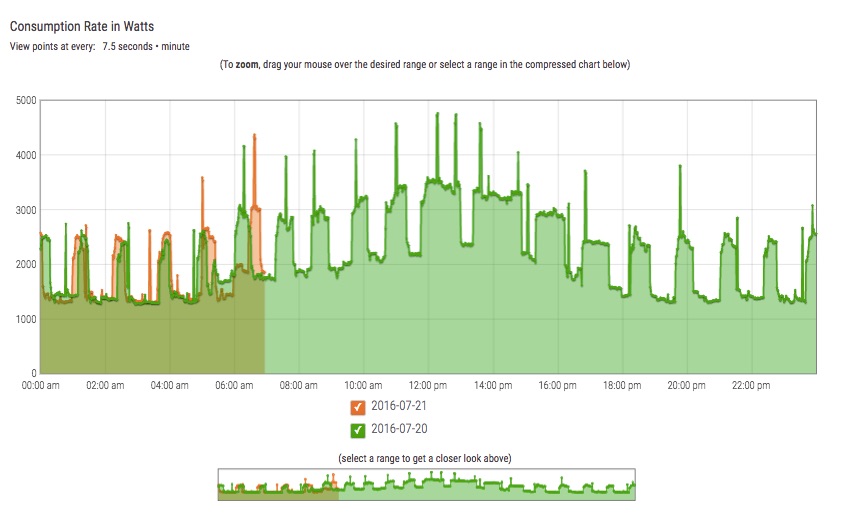Click the 06:00 am label on time axis
Screen dimensions: 844x521
click(x=233, y=385)
